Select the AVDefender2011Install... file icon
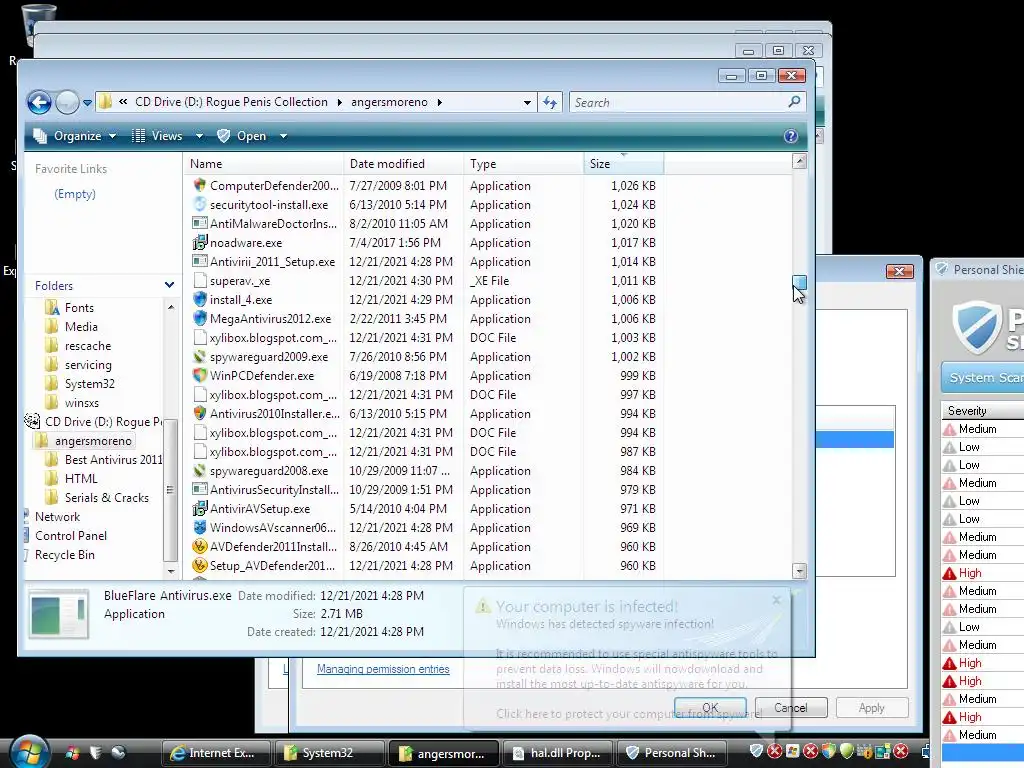This screenshot has width=1024, height=768. point(200,547)
